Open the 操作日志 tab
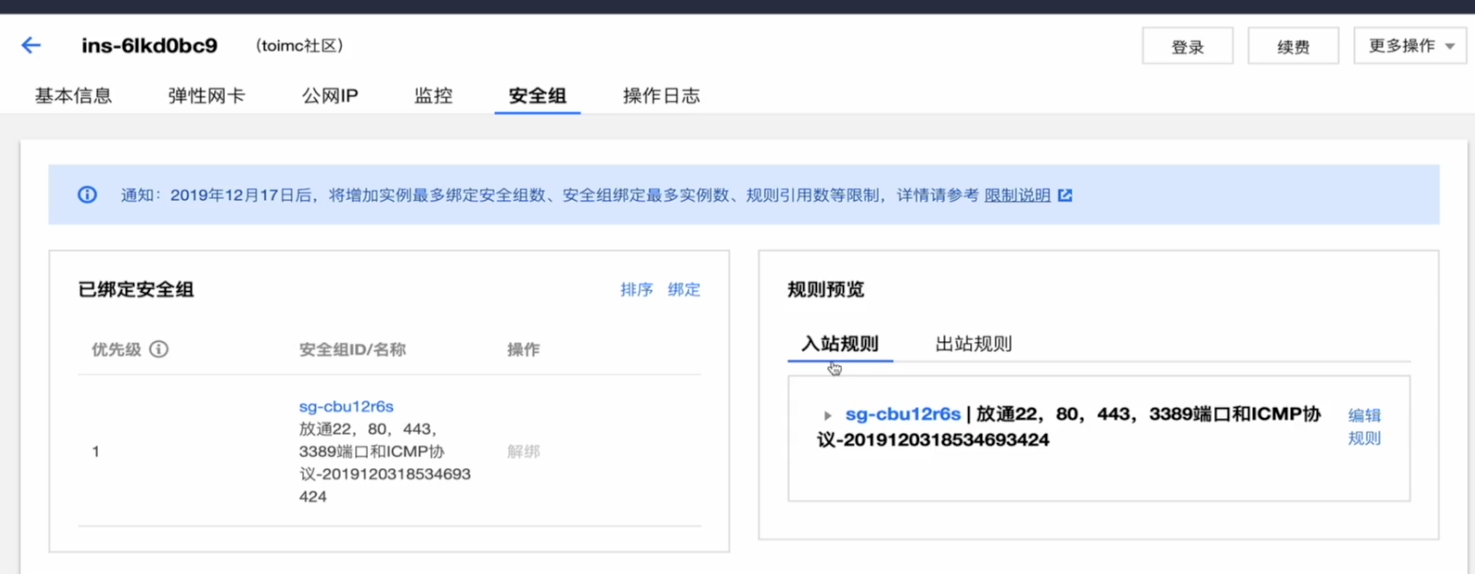 point(661,96)
